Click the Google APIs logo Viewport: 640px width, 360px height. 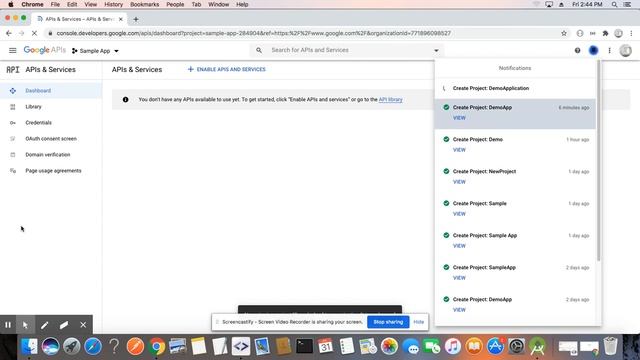44,50
